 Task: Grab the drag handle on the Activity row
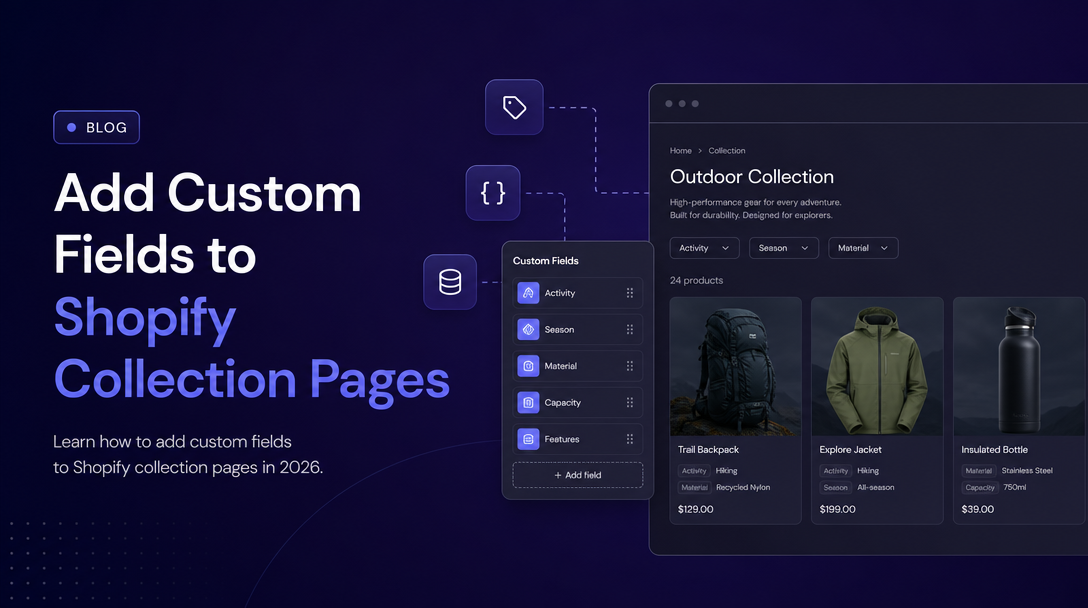pyautogui.click(x=630, y=293)
